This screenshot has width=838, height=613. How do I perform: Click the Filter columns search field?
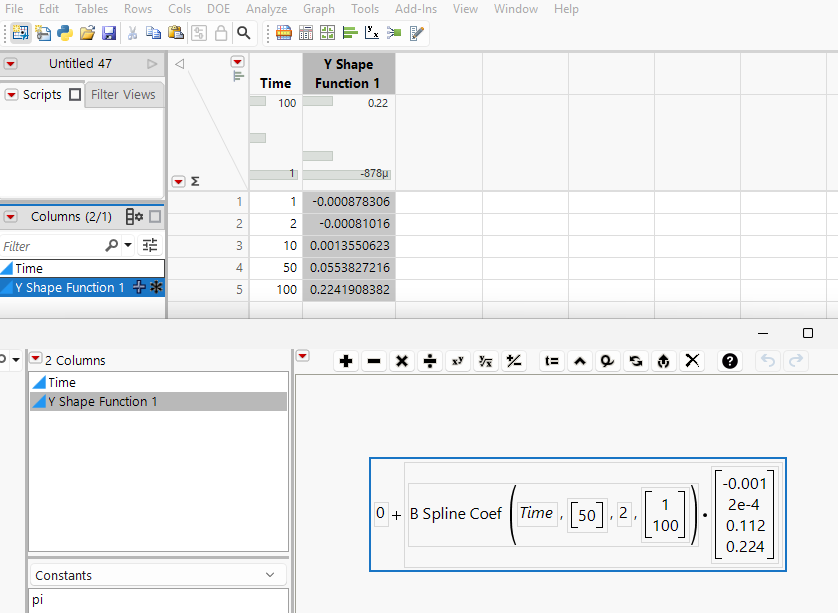point(50,245)
